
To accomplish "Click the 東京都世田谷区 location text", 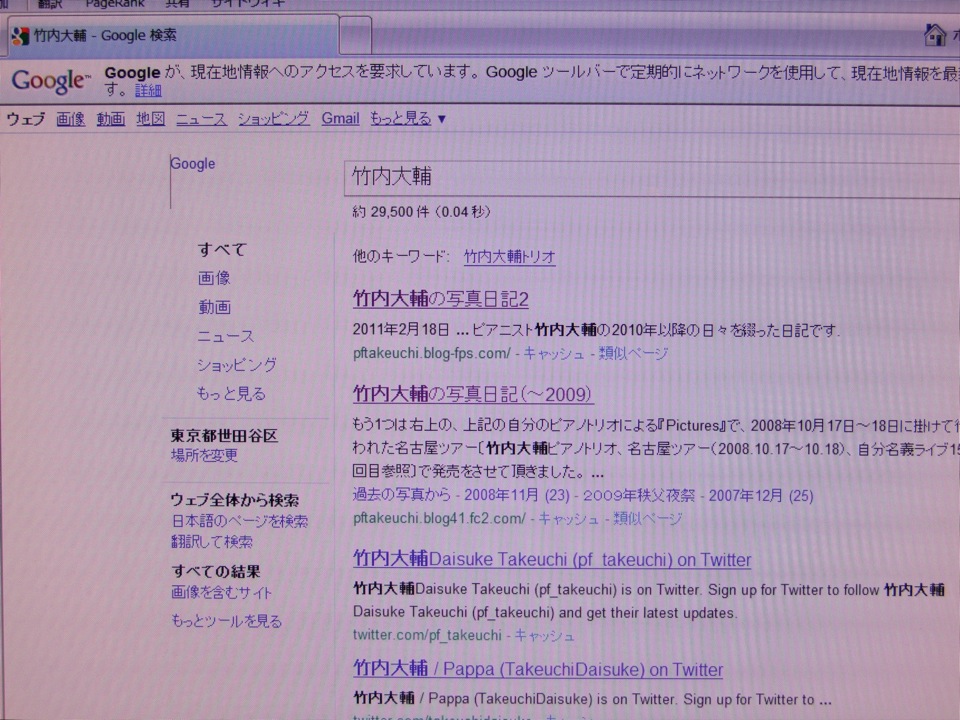I will pos(224,435).
